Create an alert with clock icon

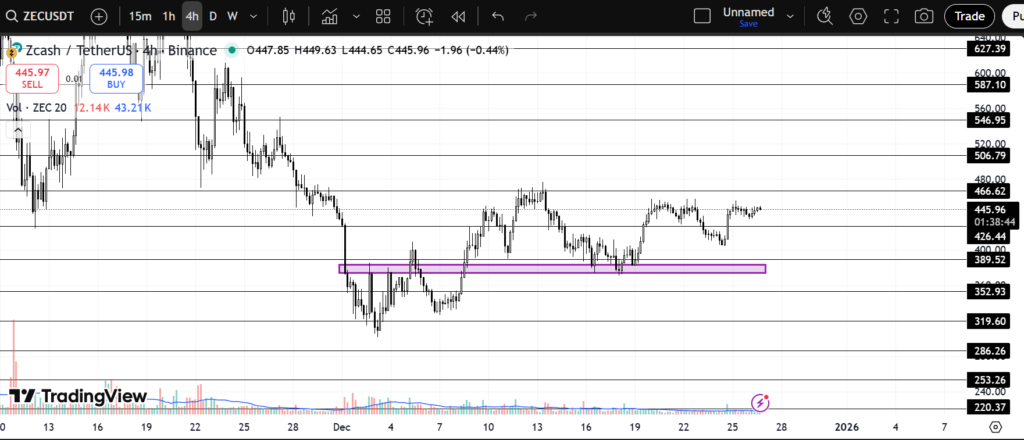click(424, 16)
